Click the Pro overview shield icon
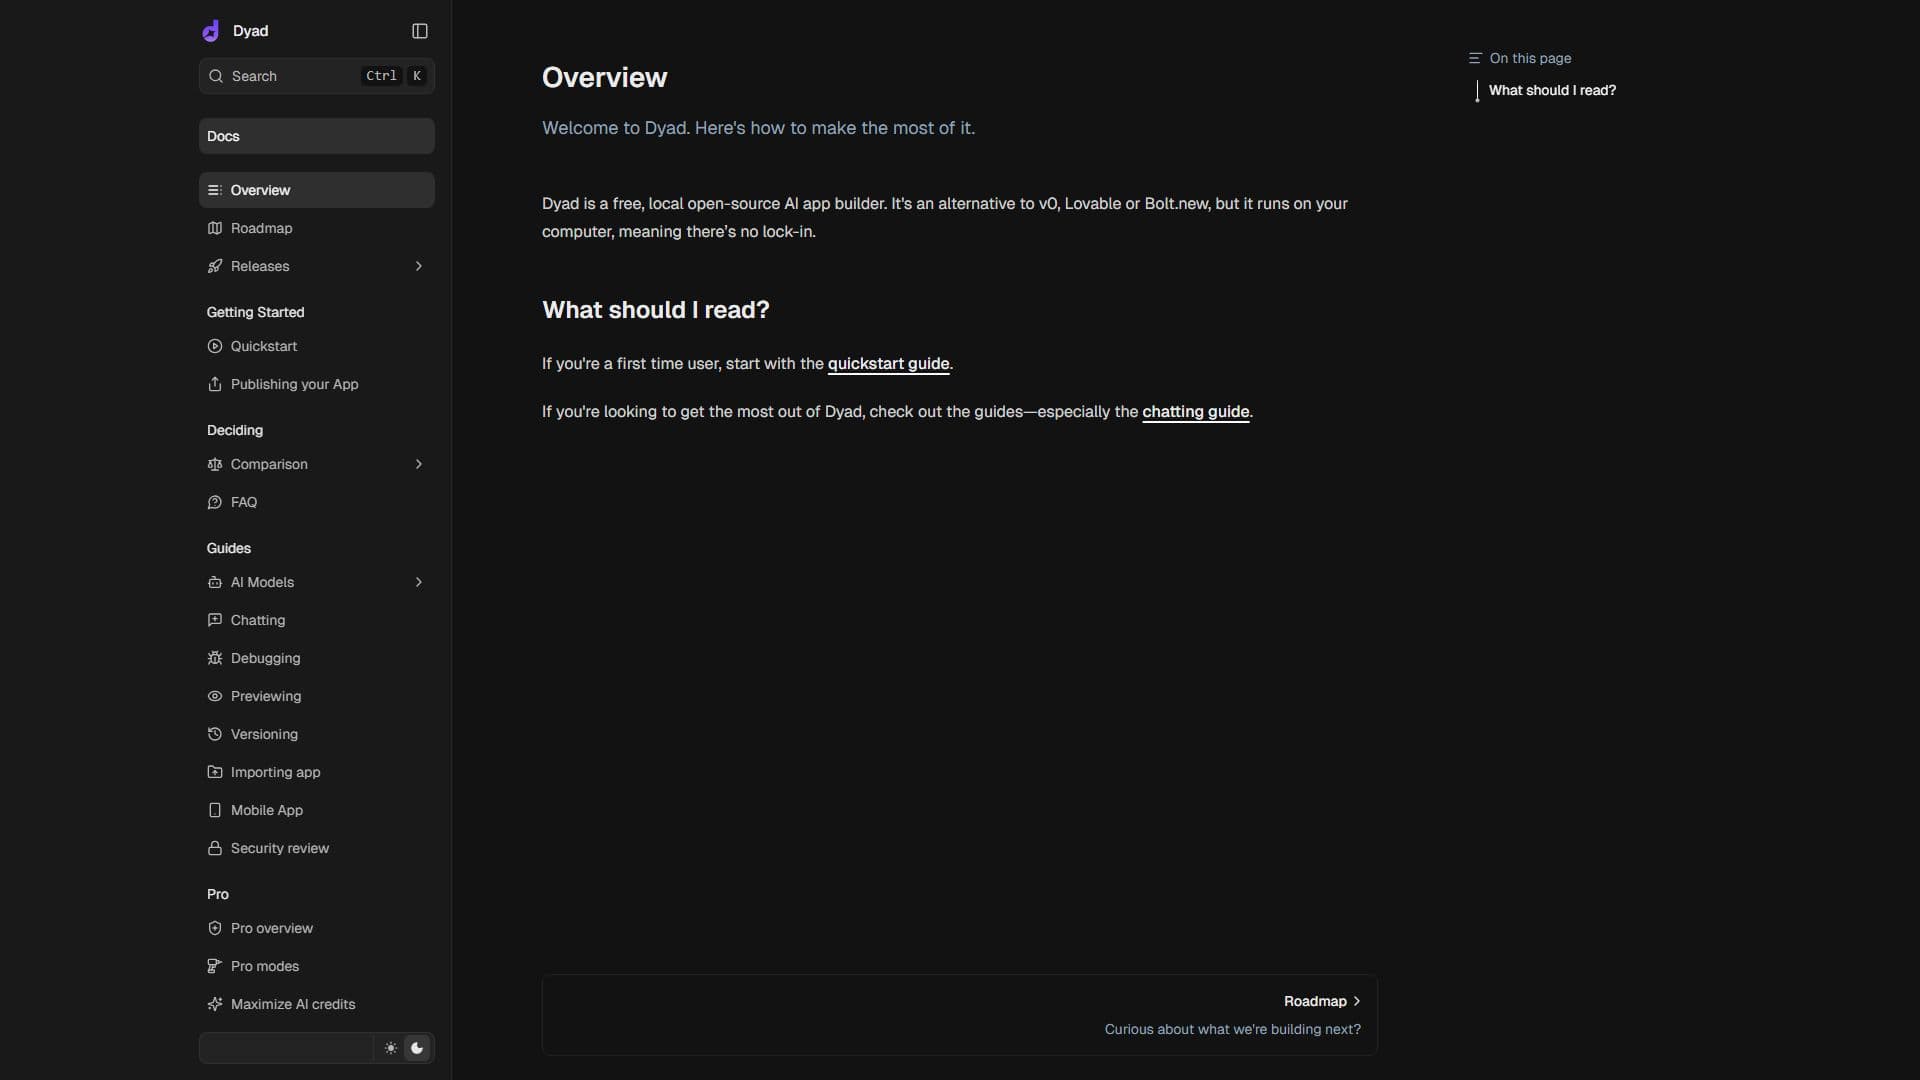This screenshot has width=1920, height=1080. [x=215, y=928]
